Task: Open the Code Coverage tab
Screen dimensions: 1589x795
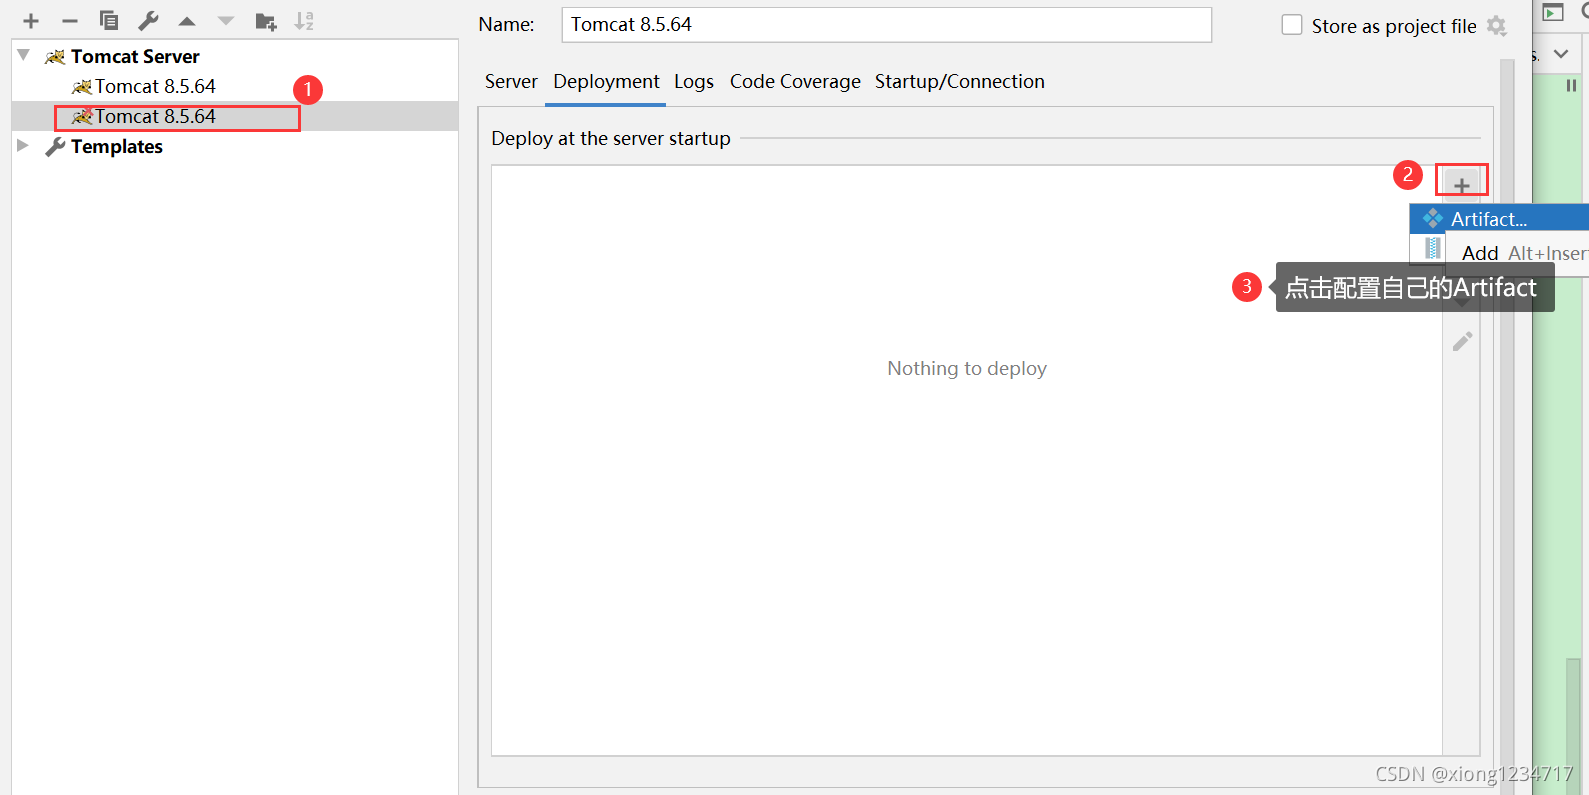Action: 795,81
